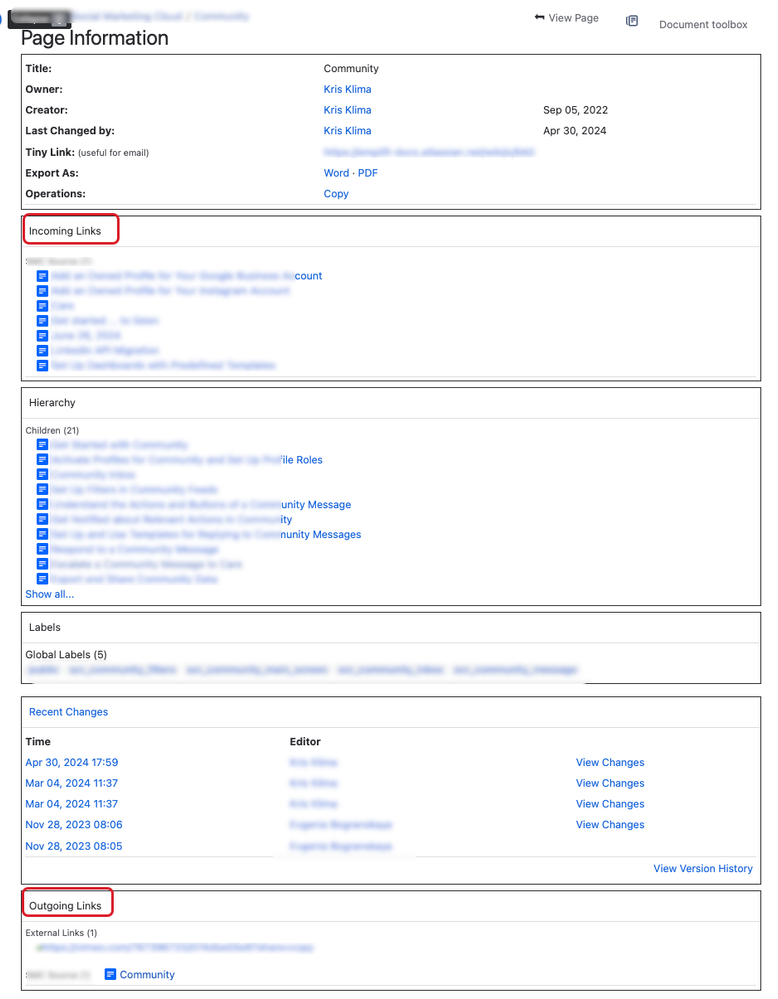The width and height of the screenshot is (778, 999).
Task: Click the Outgoing Links section heading
Action: point(65,905)
